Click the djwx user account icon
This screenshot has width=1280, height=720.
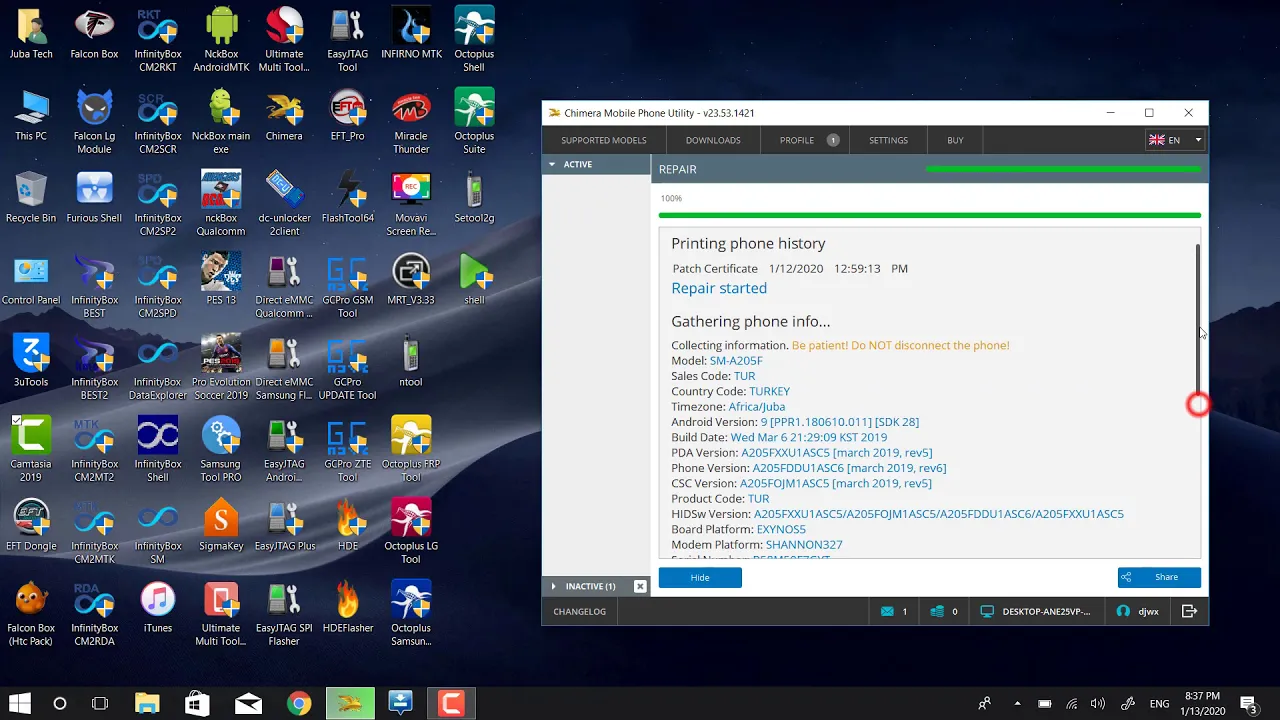coord(1123,611)
